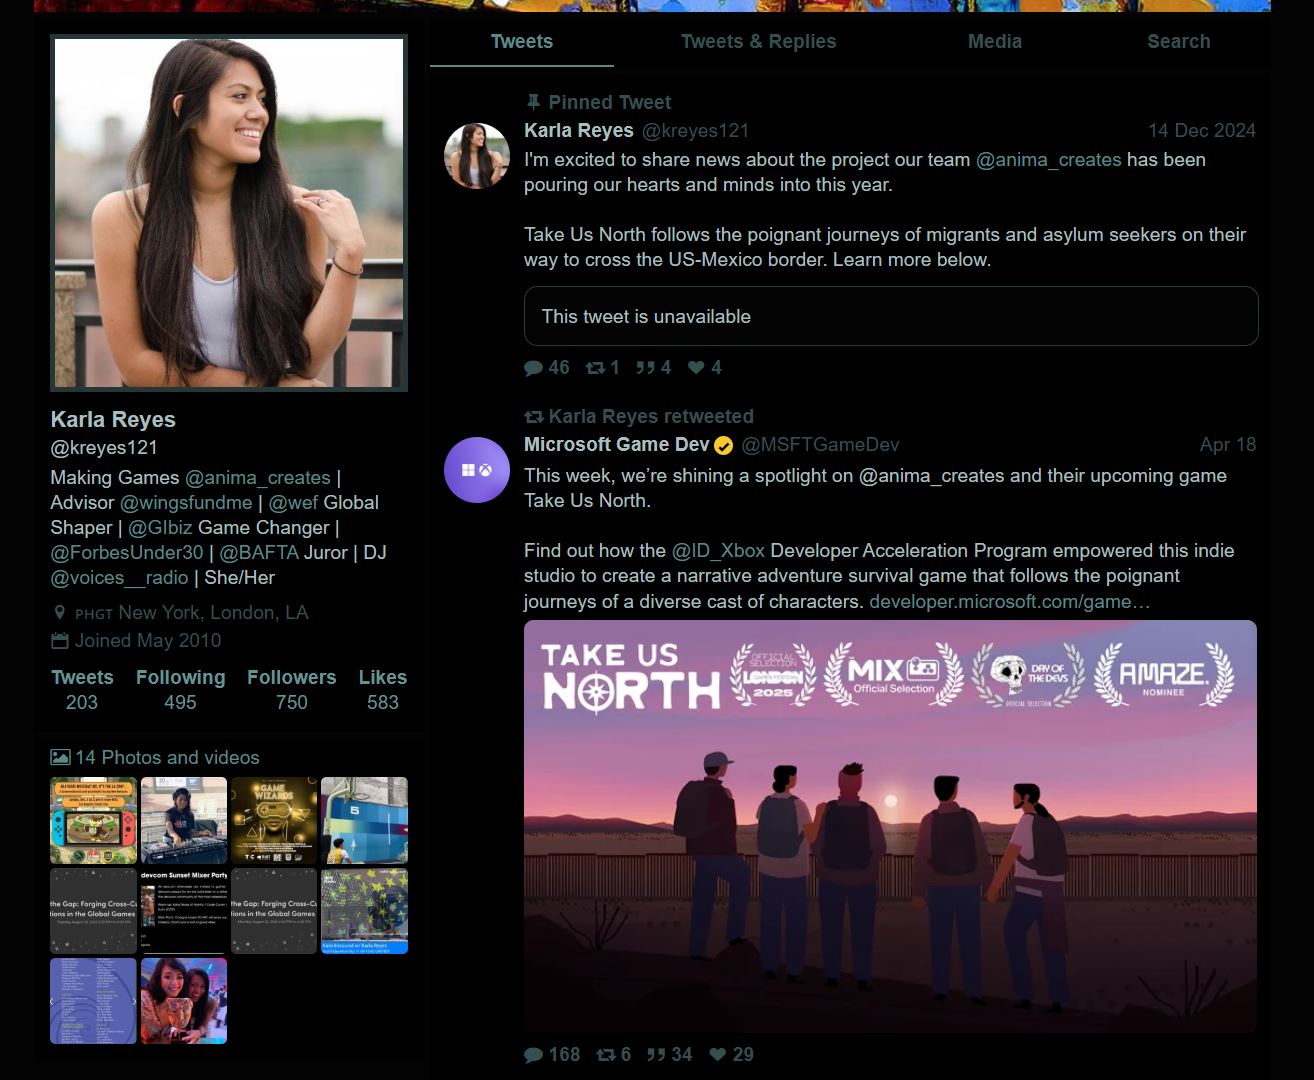Open @anima_creates mention in pinned tweet
The image size is (1314, 1080).
[1048, 160]
